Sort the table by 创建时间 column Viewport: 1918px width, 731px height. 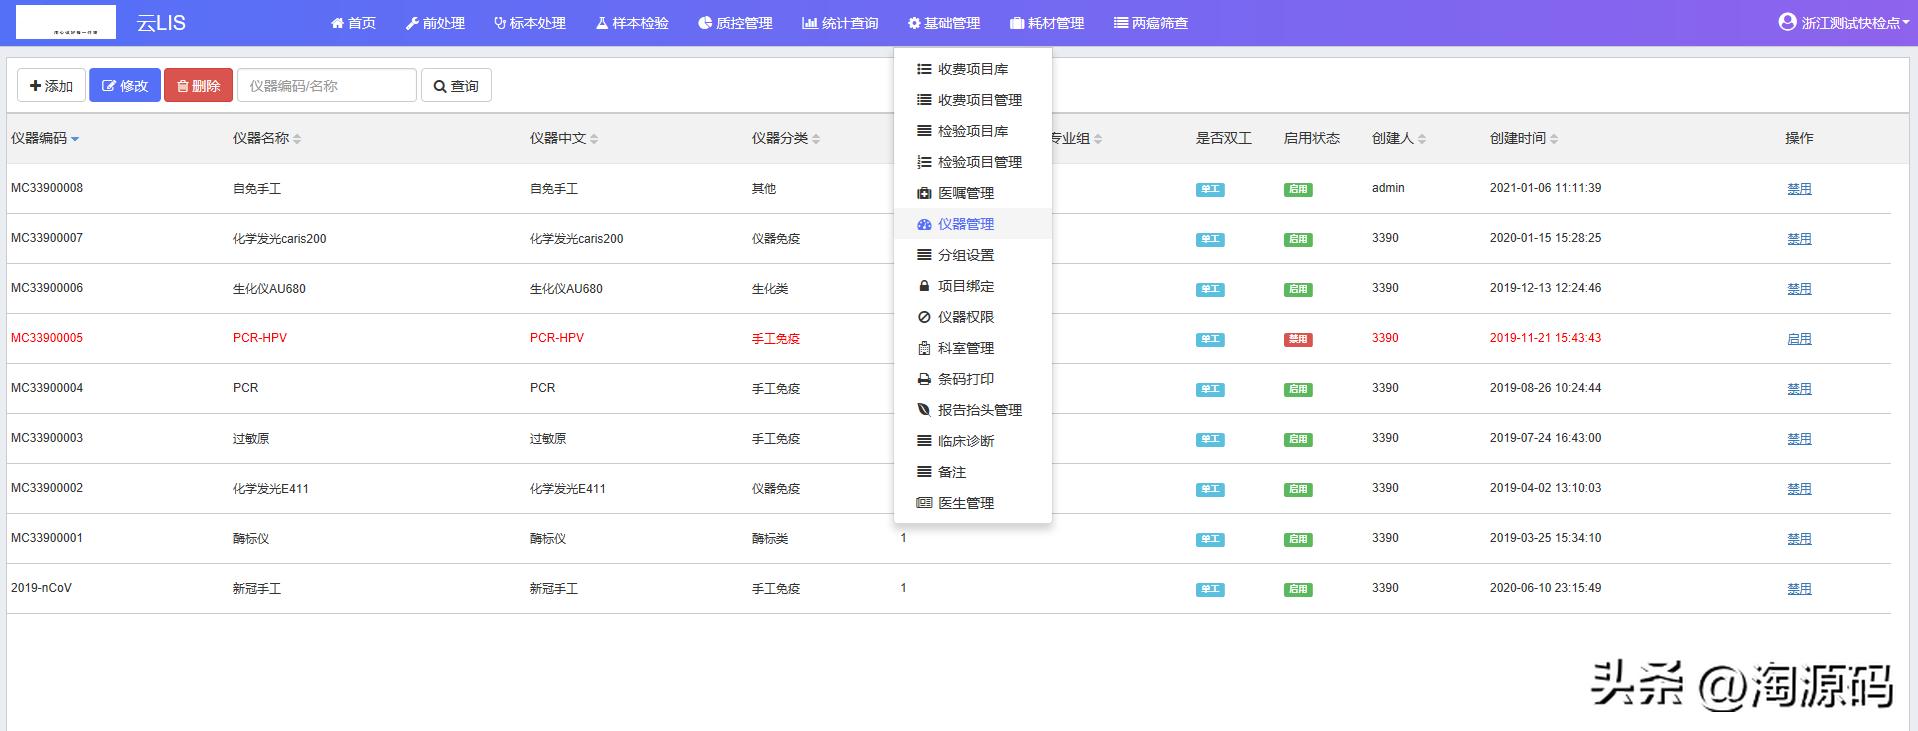point(1554,139)
